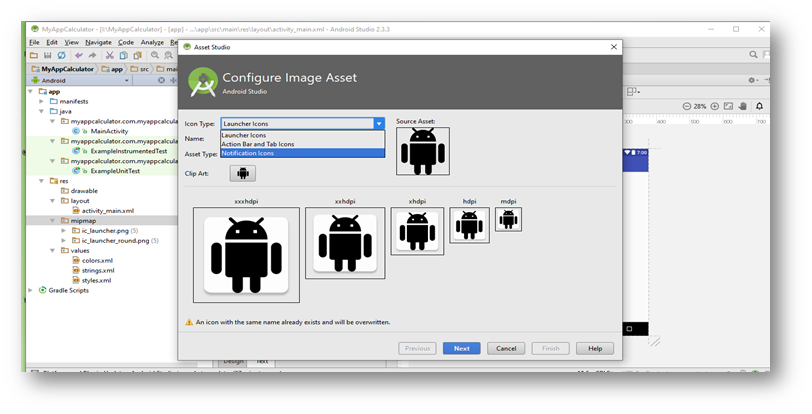This screenshot has height=414, width=812.
Task: Click the MyAppCalculator breadcrumb
Action: click(63, 69)
